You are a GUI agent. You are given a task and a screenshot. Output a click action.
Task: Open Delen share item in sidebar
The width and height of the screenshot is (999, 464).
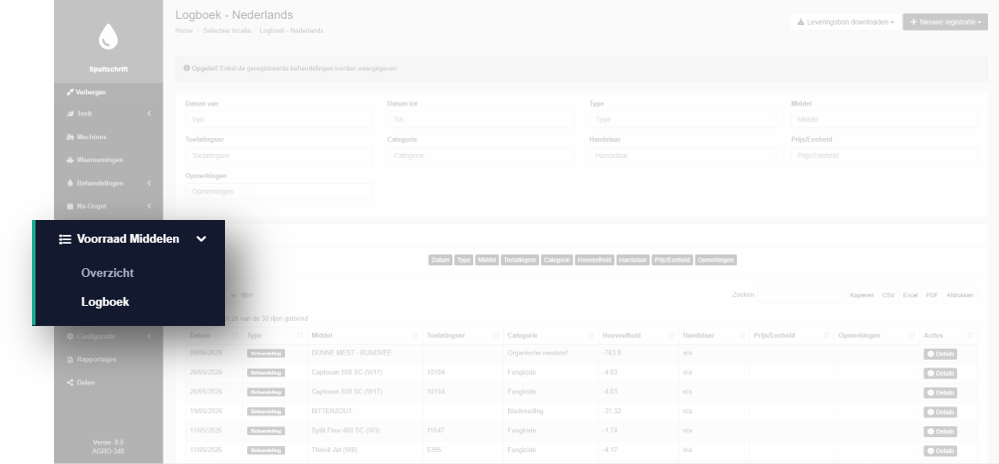pyautogui.click(x=81, y=382)
